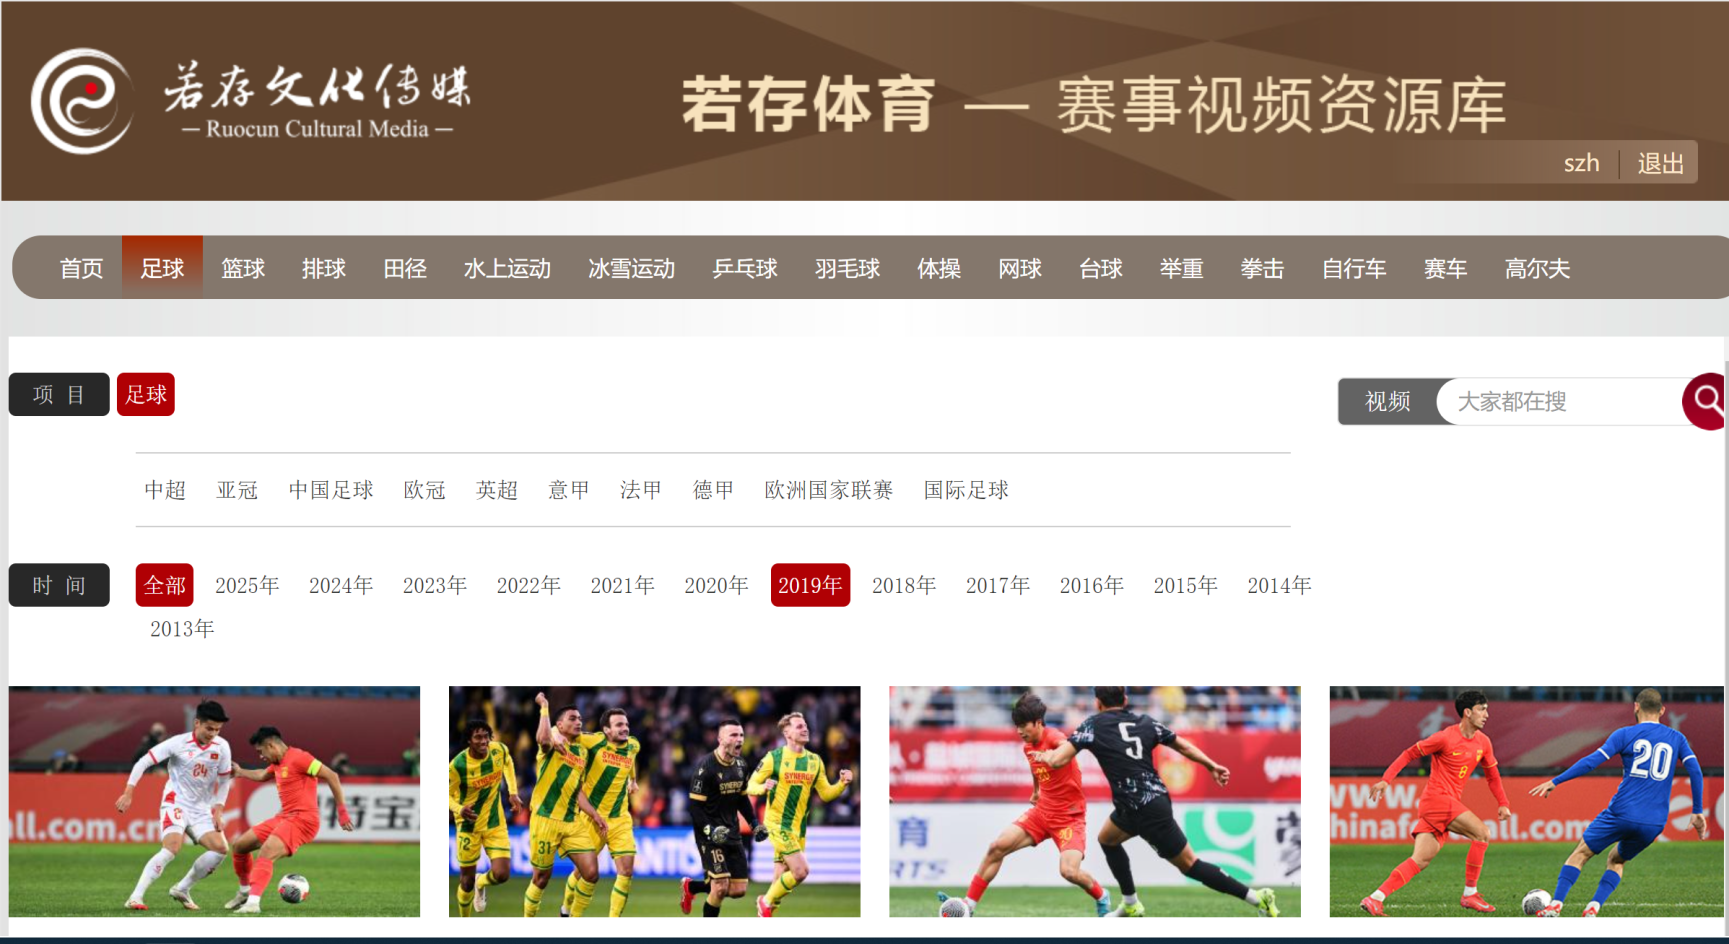The height and width of the screenshot is (944, 1729).
Task: Filter videos by 英超 league
Action: (497, 490)
